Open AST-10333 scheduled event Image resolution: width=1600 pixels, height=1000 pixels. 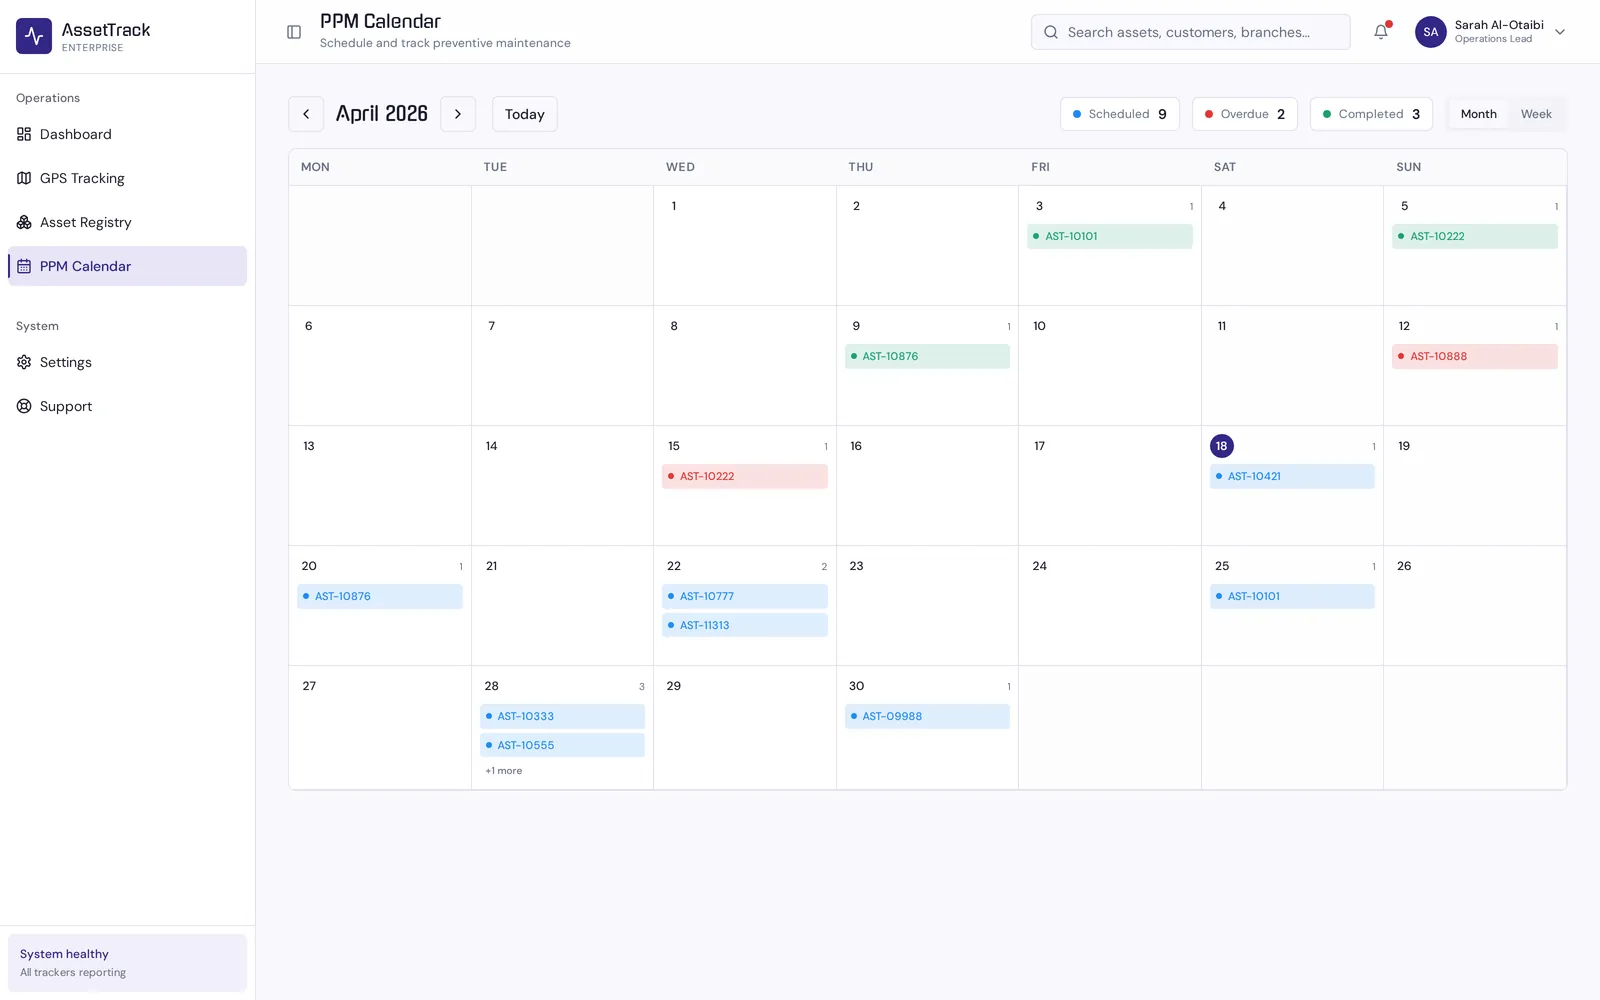tap(562, 716)
